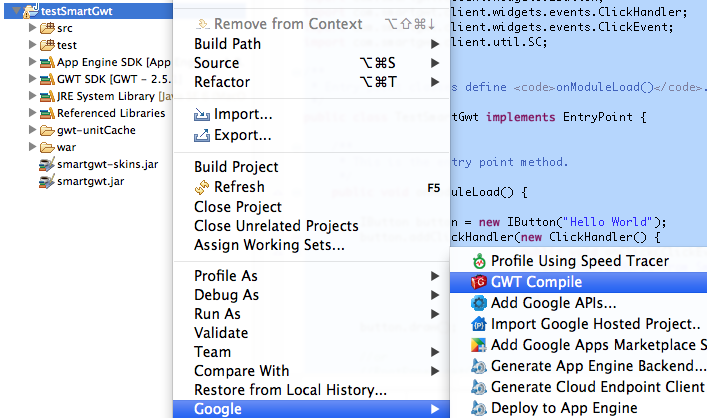Select the smartgwt-skins.jar file name

tap(108, 164)
